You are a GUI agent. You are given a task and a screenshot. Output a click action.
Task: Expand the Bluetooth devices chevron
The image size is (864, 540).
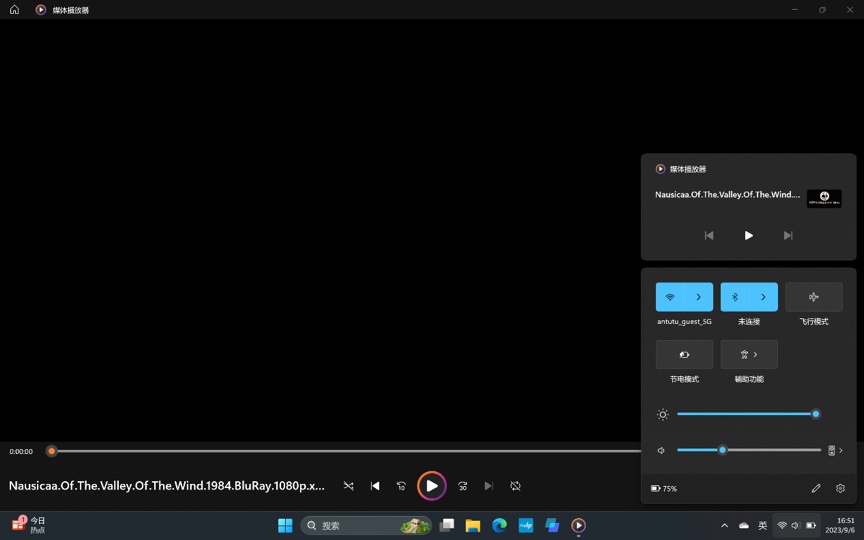click(x=764, y=297)
